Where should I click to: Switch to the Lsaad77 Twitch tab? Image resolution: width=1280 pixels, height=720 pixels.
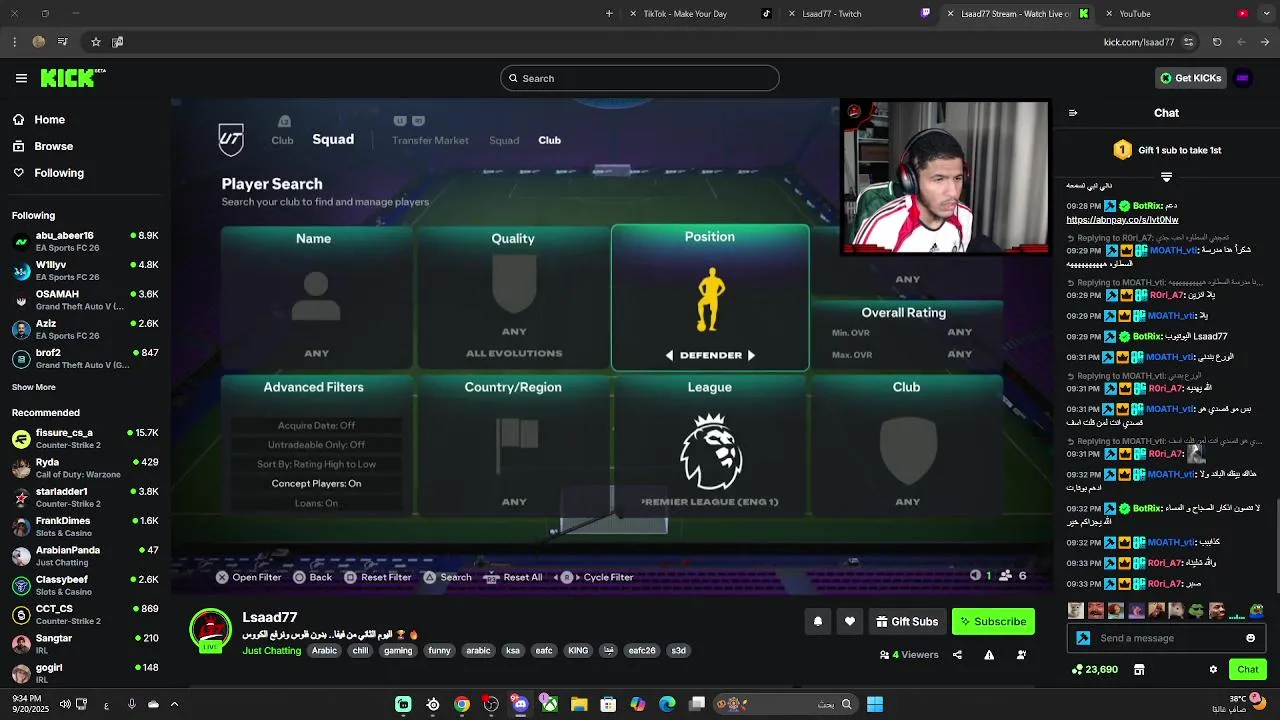tap(858, 14)
